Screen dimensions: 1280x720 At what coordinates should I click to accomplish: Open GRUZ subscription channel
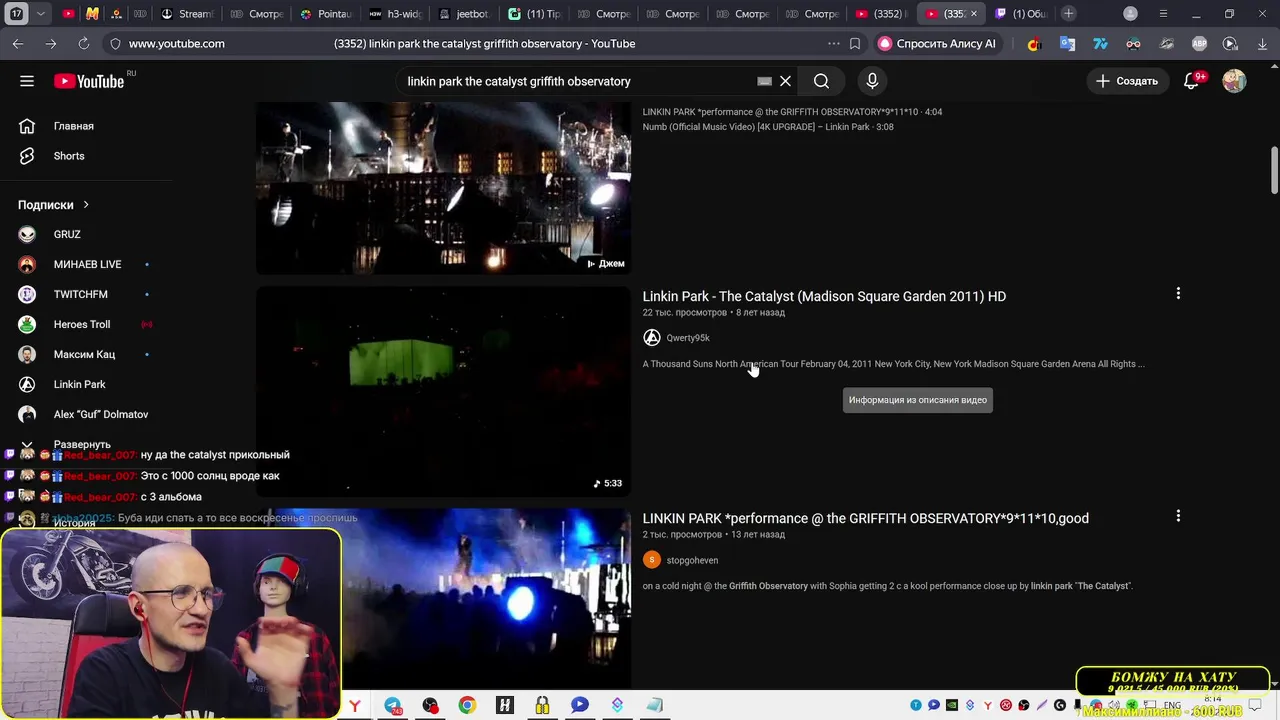[x=67, y=234]
